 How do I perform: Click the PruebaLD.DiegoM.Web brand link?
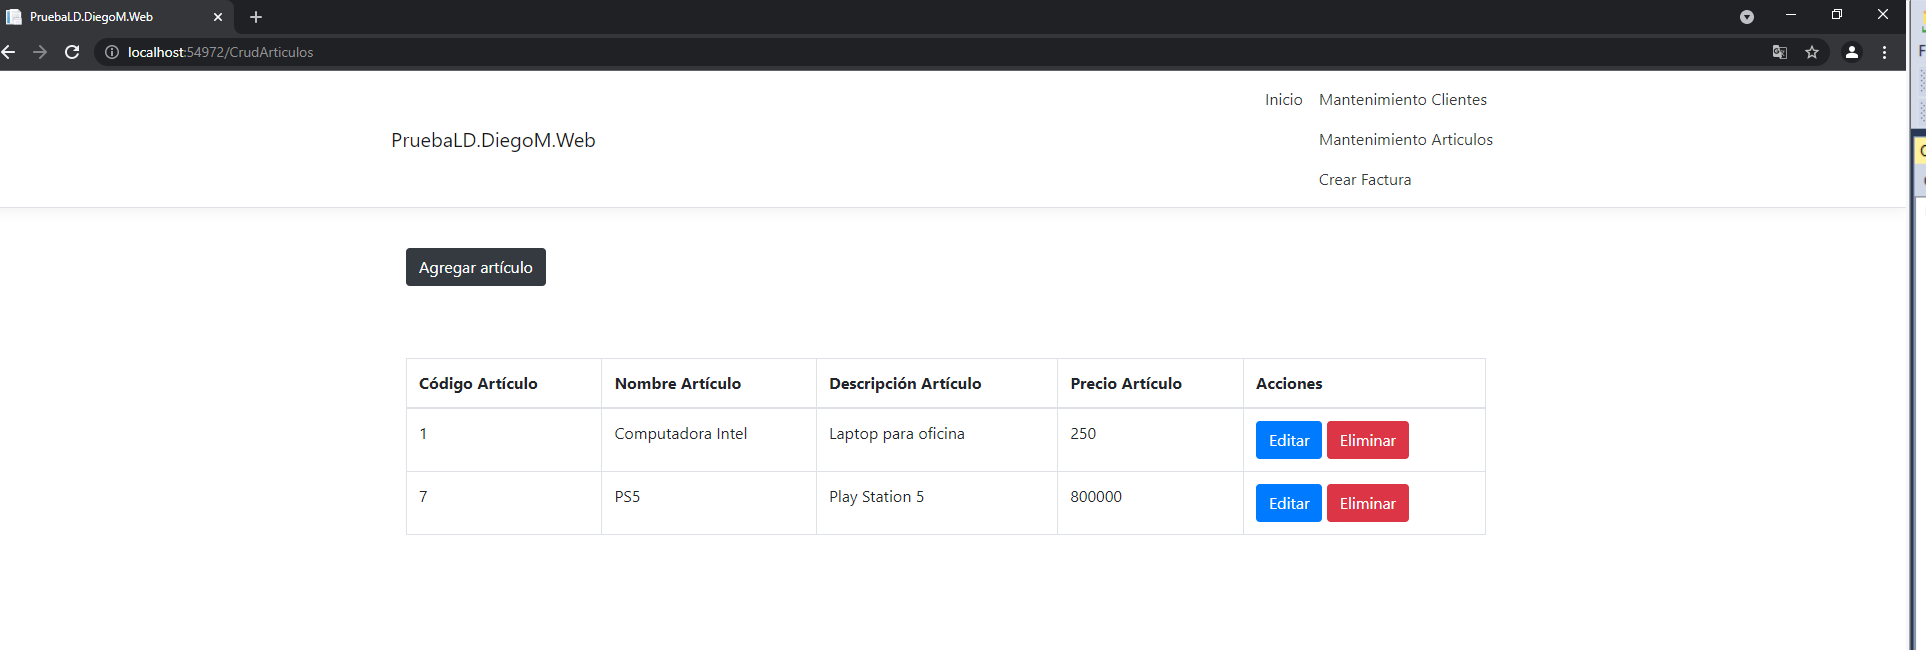[x=493, y=141]
